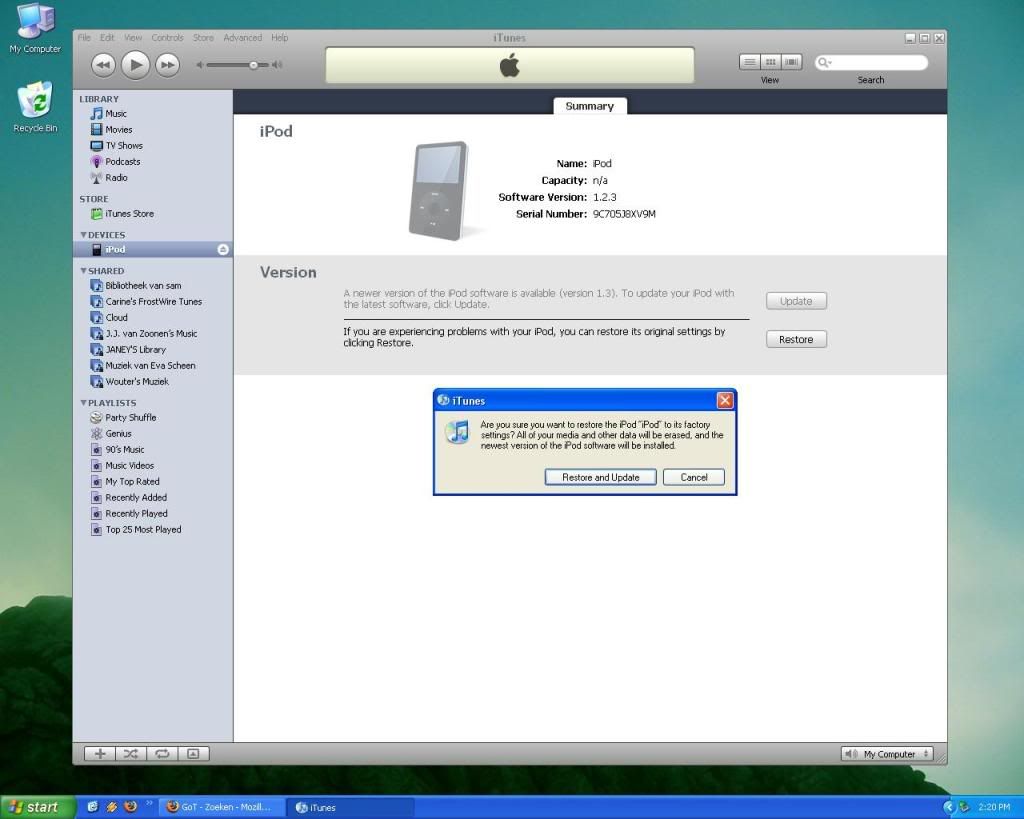Open the Controls menu
This screenshot has height=819, width=1024.
167,38
